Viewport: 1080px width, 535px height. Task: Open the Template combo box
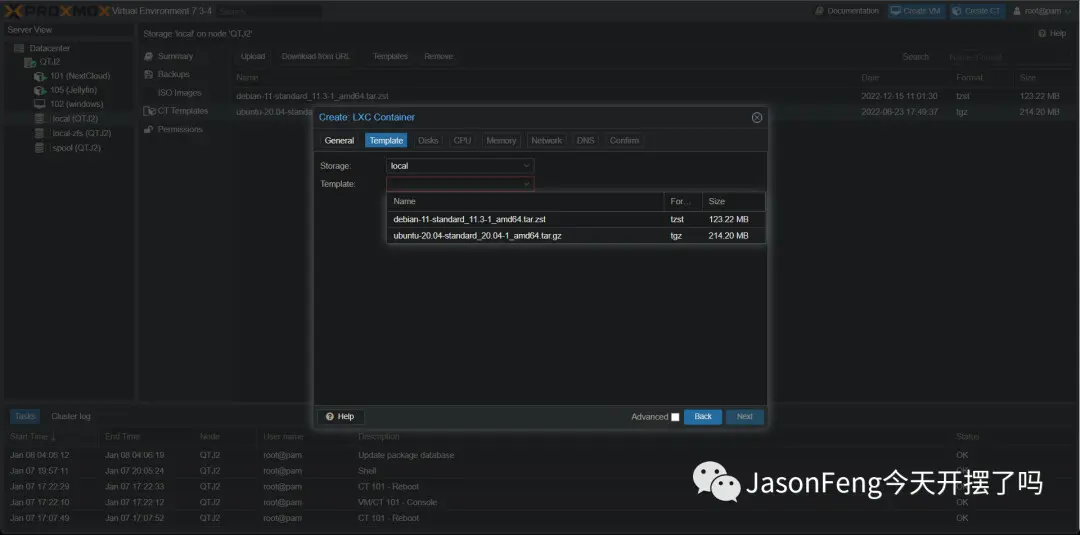pos(460,184)
